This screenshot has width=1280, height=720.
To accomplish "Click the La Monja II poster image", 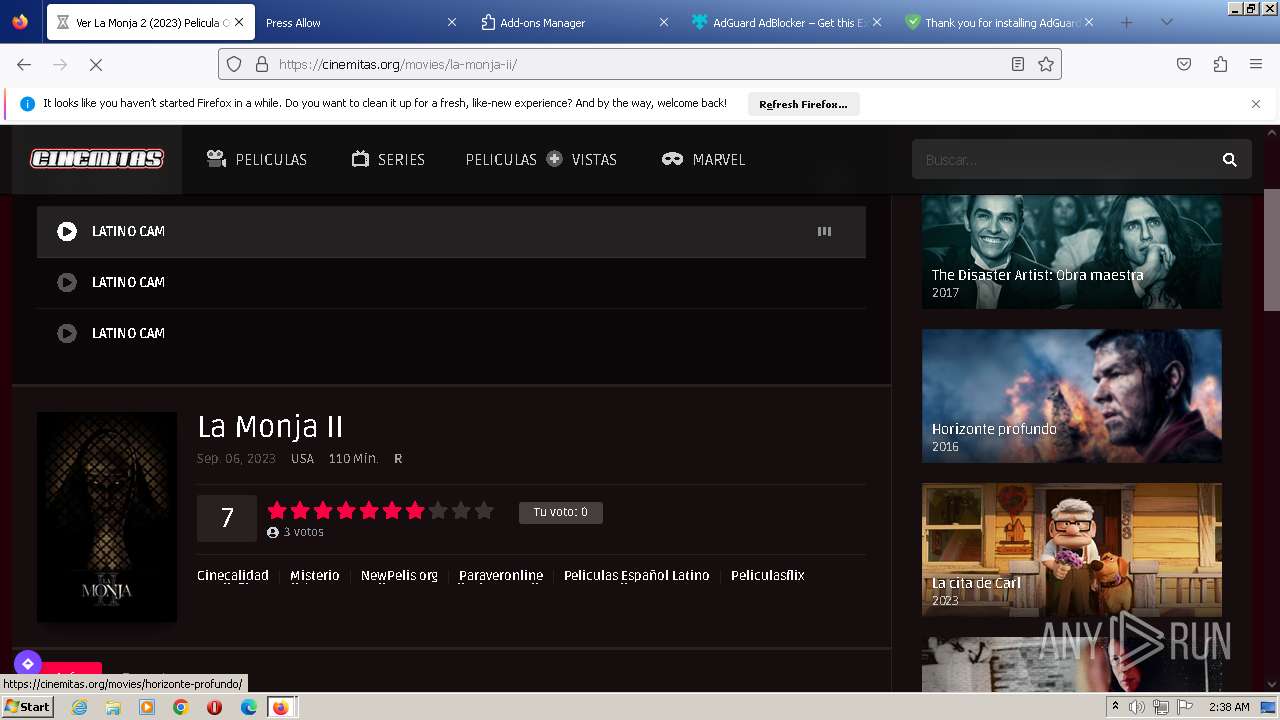I will (x=107, y=517).
